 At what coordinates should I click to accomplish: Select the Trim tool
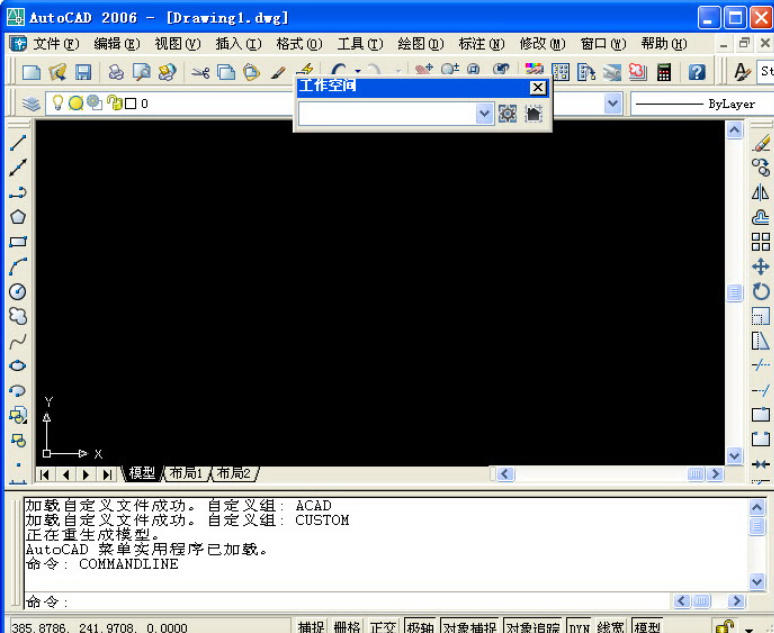tap(761, 366)
